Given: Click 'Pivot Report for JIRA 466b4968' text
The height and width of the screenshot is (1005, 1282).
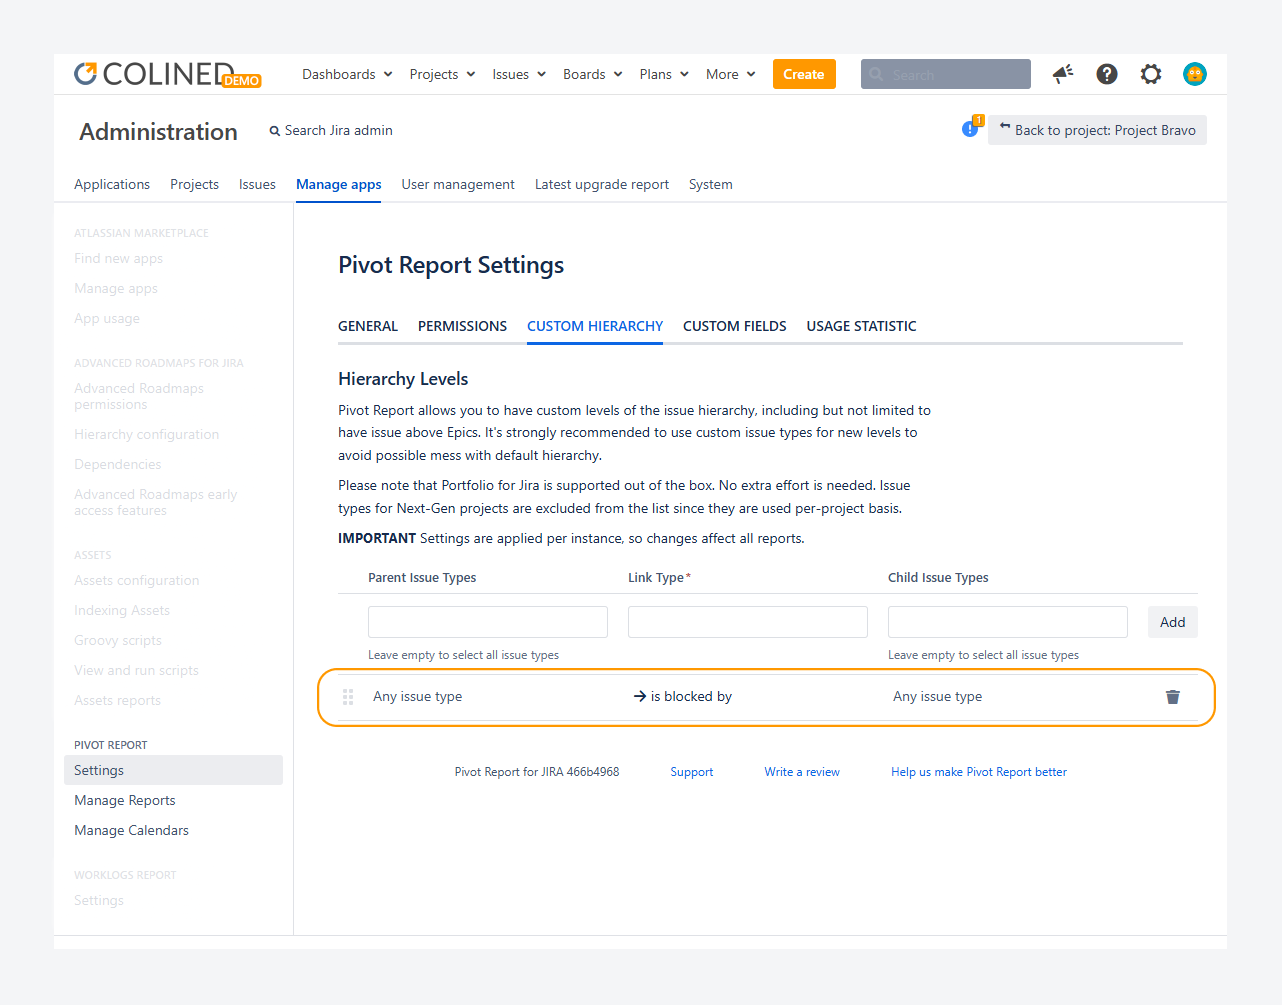Looking at the screenshot, I should click(x=537, y=772).
